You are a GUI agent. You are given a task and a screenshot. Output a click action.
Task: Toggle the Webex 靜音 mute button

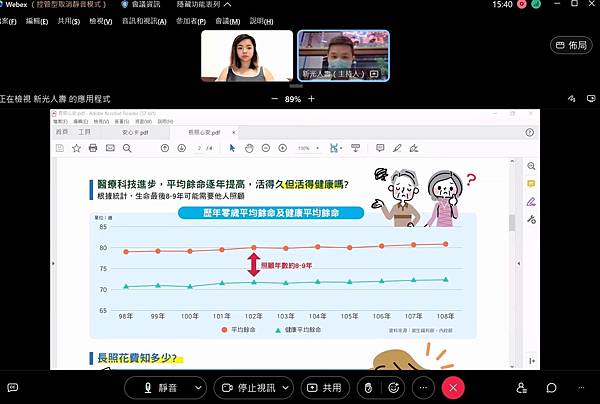click(x=160, y=388)
